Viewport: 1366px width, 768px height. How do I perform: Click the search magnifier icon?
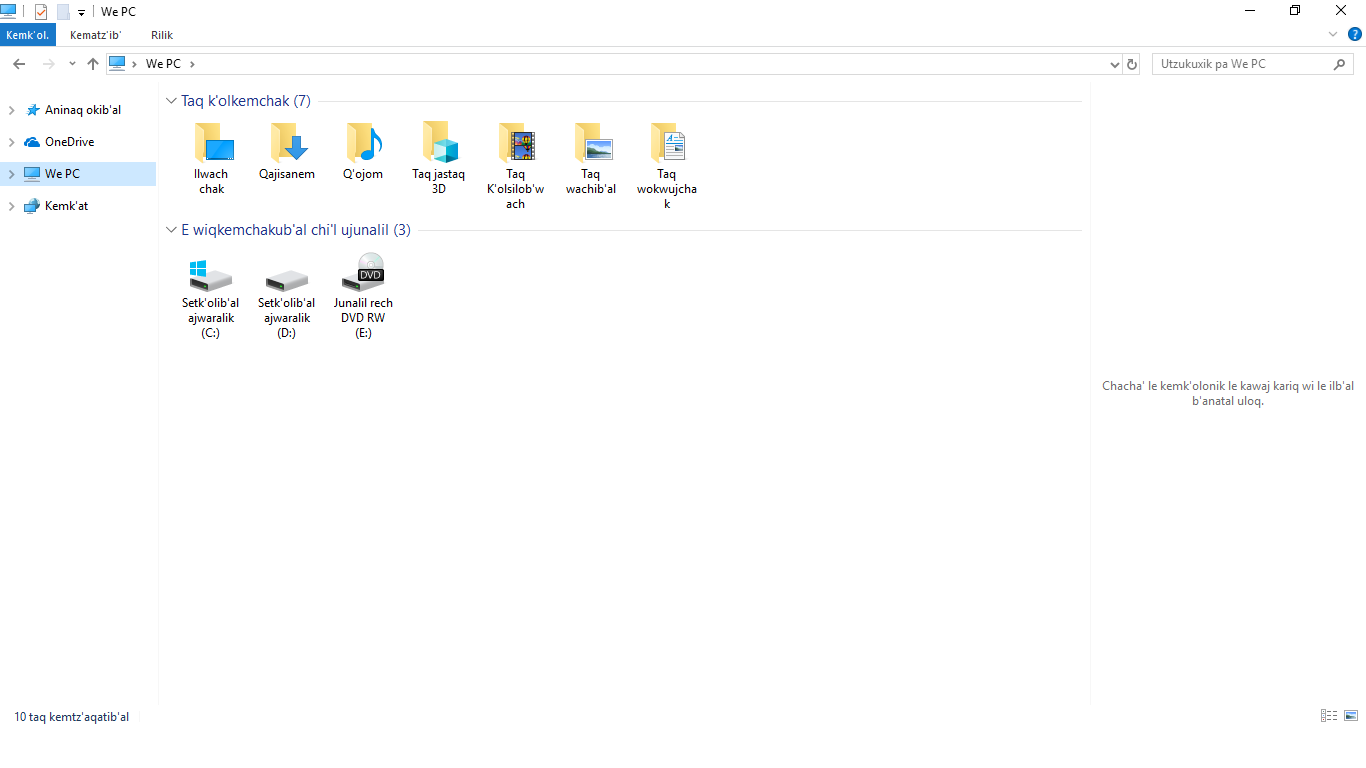(1340, 64)
